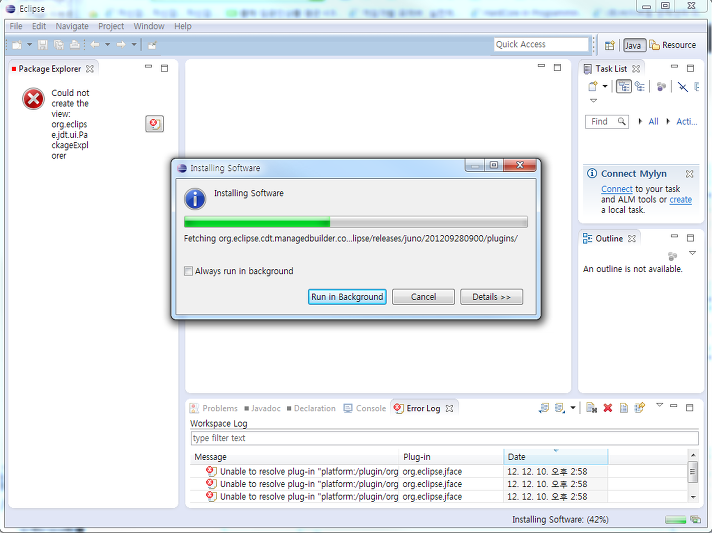Viewport: 712px width, 533px height.
Task: Switch to the Problems tab
Action: (x=213, y=408)
